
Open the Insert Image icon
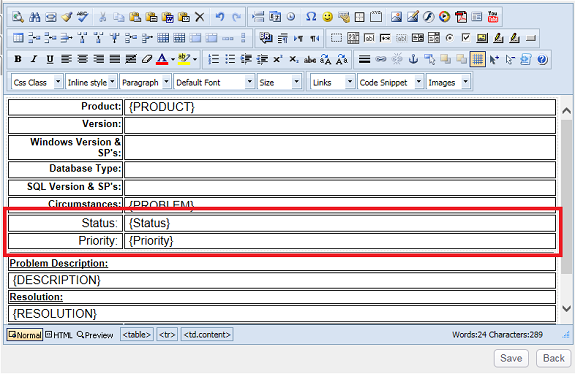tap(396, 17)
